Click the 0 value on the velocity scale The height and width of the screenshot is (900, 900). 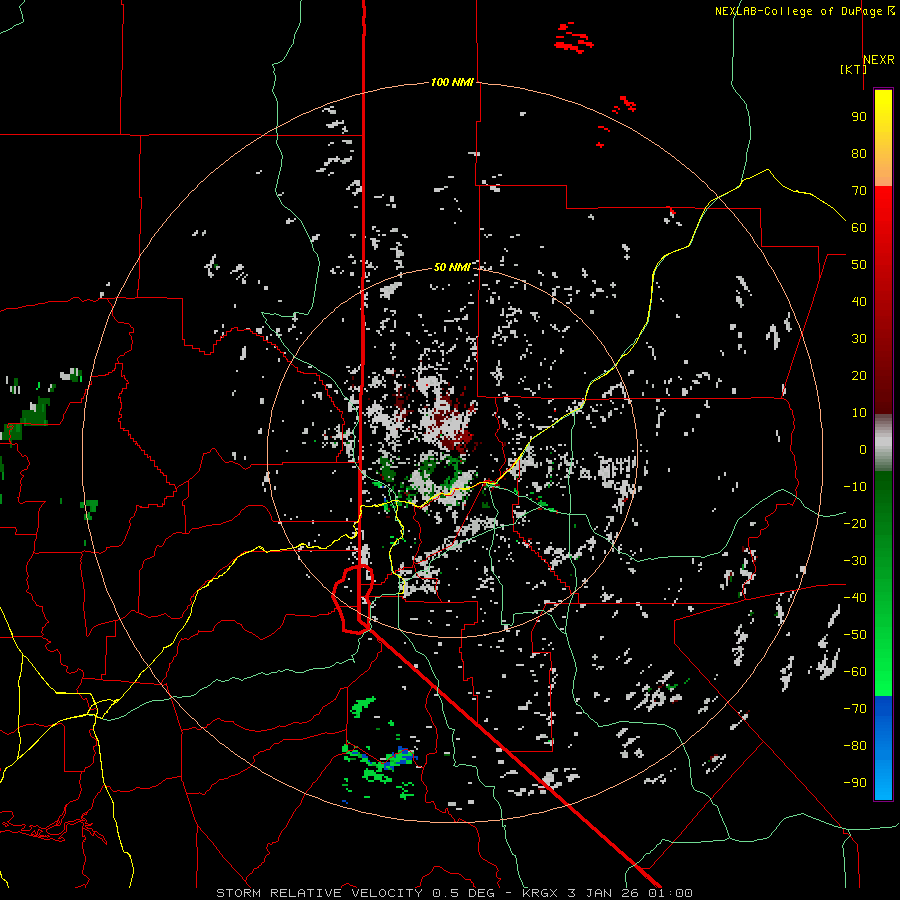[863, 450]
